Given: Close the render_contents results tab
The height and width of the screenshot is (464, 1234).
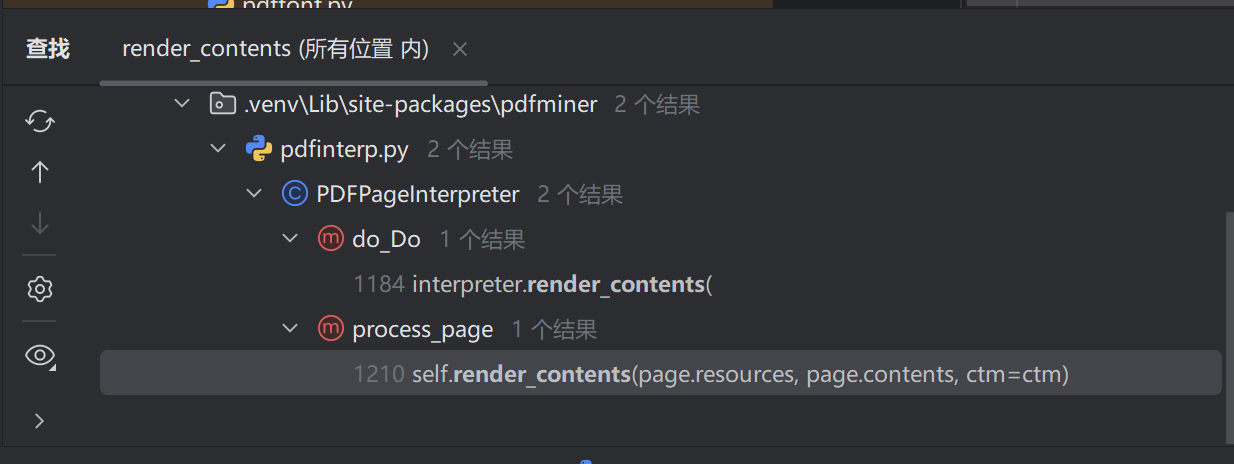Looking at the screenshot, I should click(459, 49).
